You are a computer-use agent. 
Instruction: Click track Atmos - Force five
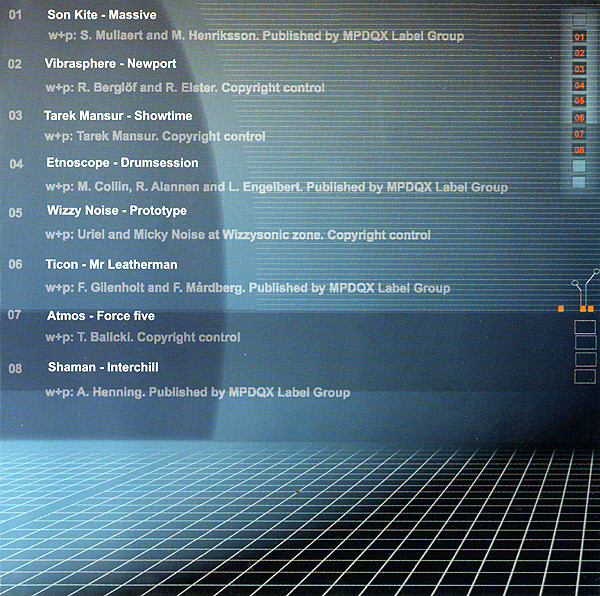[x=101, y=315]
